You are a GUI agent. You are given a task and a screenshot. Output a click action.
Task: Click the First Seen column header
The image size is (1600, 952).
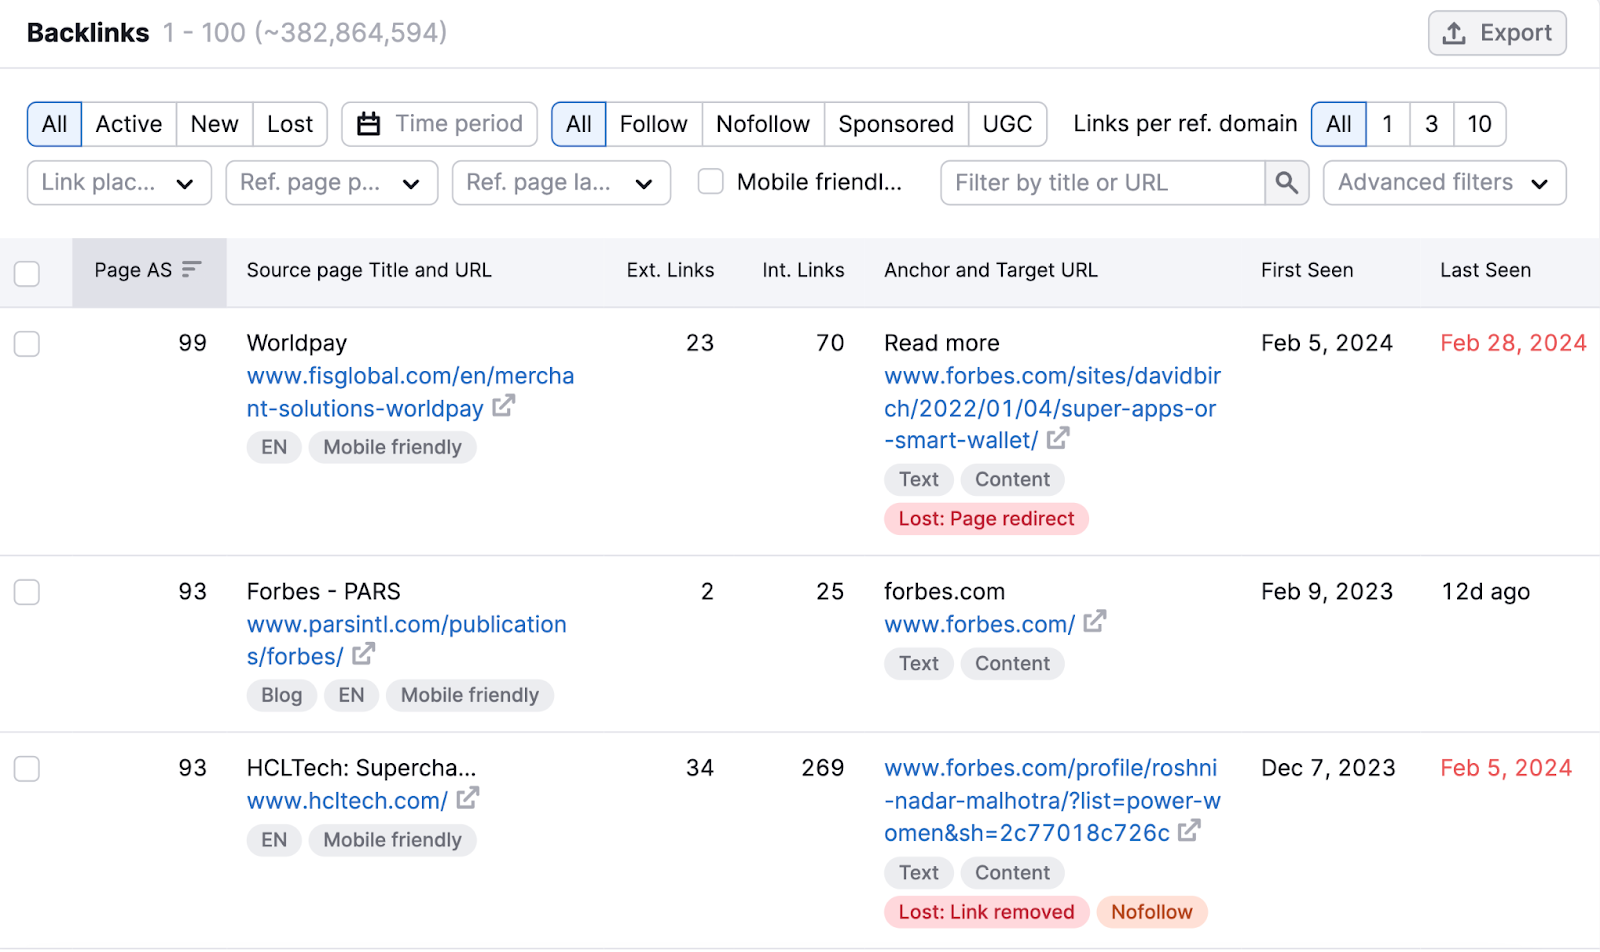1307,270
